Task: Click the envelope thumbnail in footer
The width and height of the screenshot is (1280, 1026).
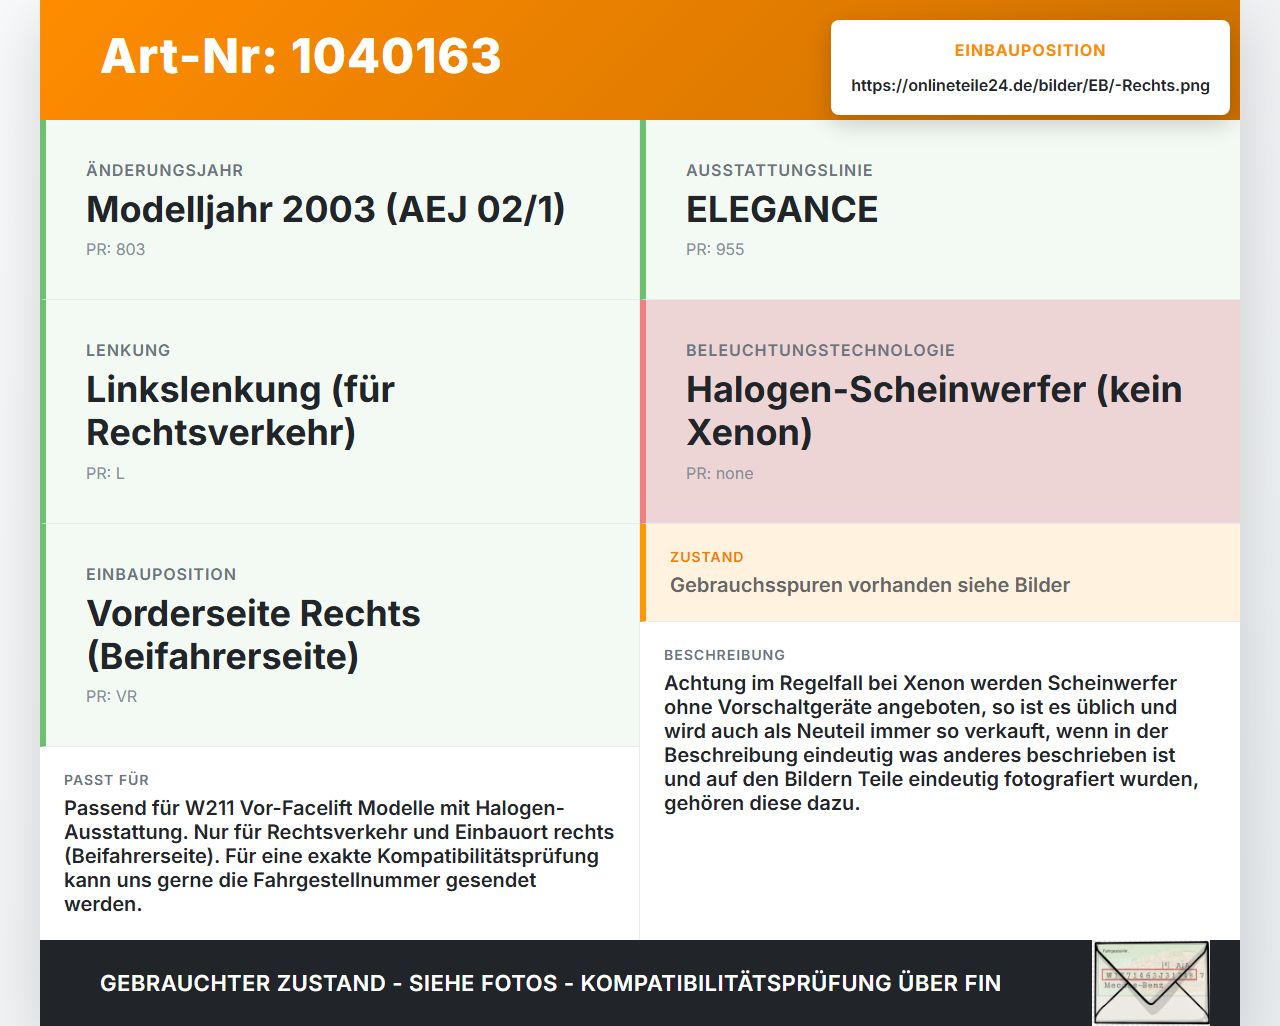Action: (x=1151, y=983)
